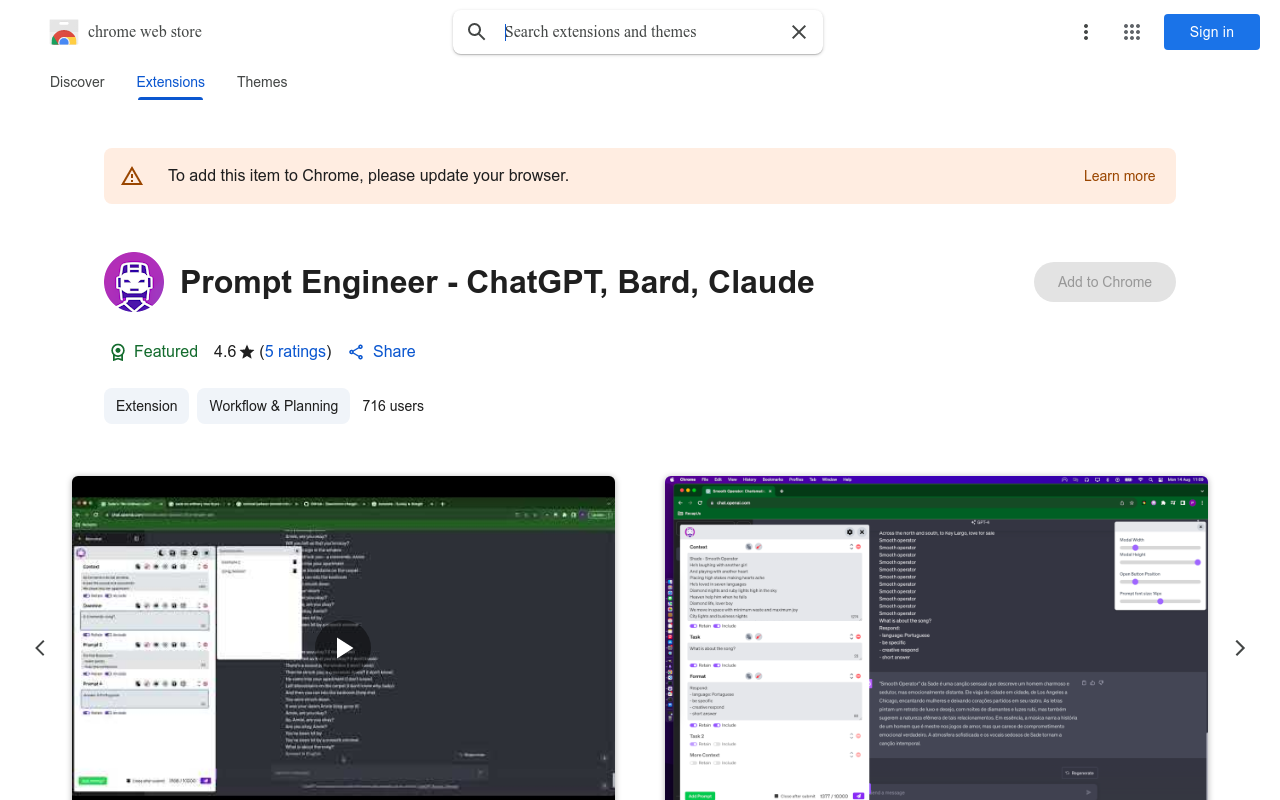Open the Workflow & Planning category chip
This screenshot has width=1280, height=800.
point(273,406)
